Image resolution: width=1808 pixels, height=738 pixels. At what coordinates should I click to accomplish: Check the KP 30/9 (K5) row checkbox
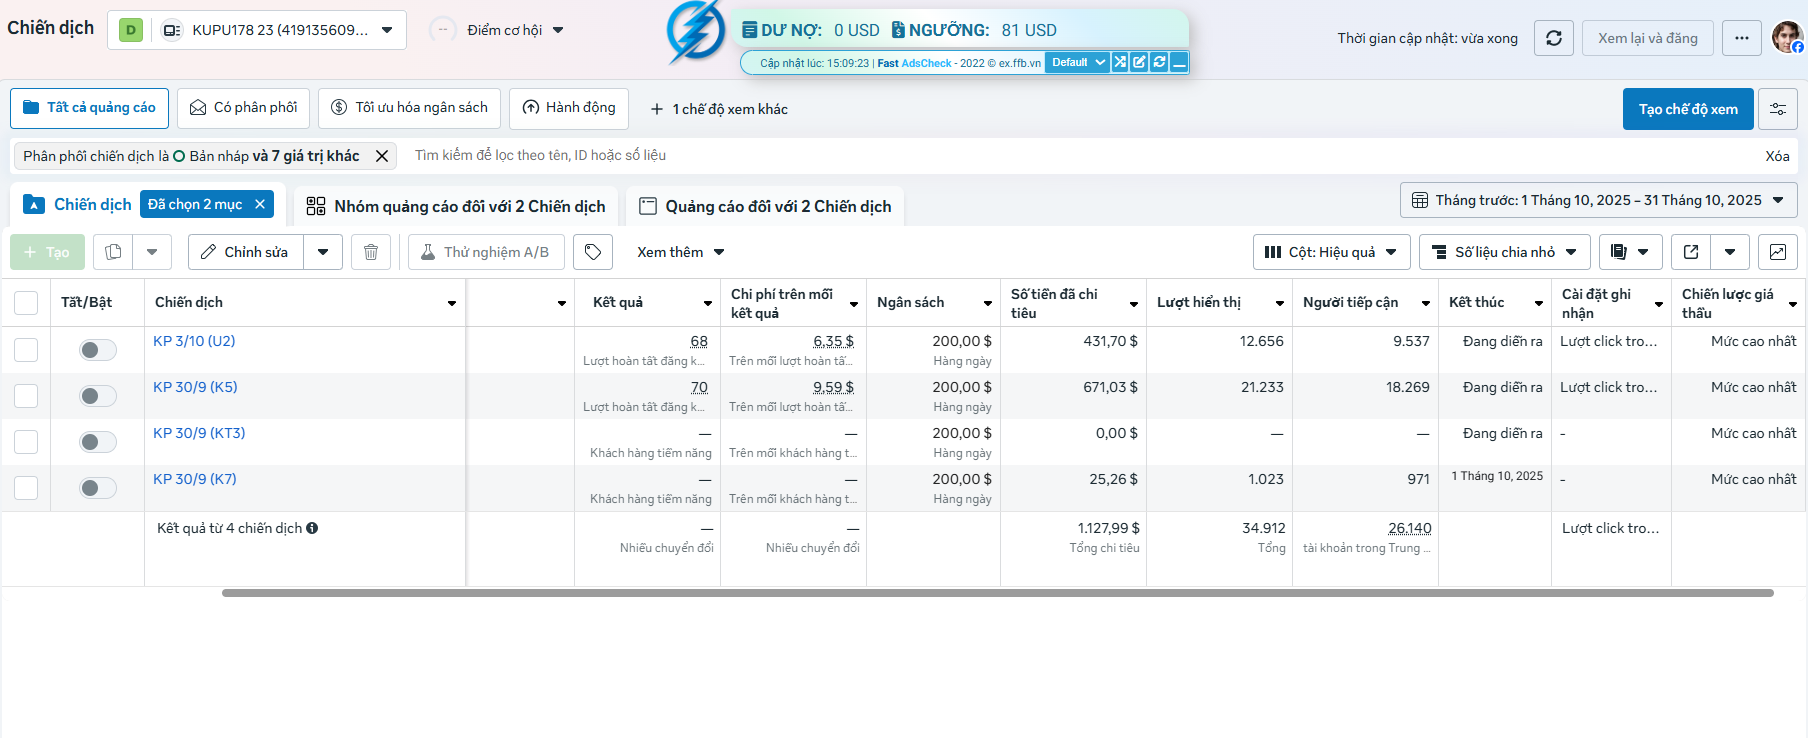[x=26, y=396]
